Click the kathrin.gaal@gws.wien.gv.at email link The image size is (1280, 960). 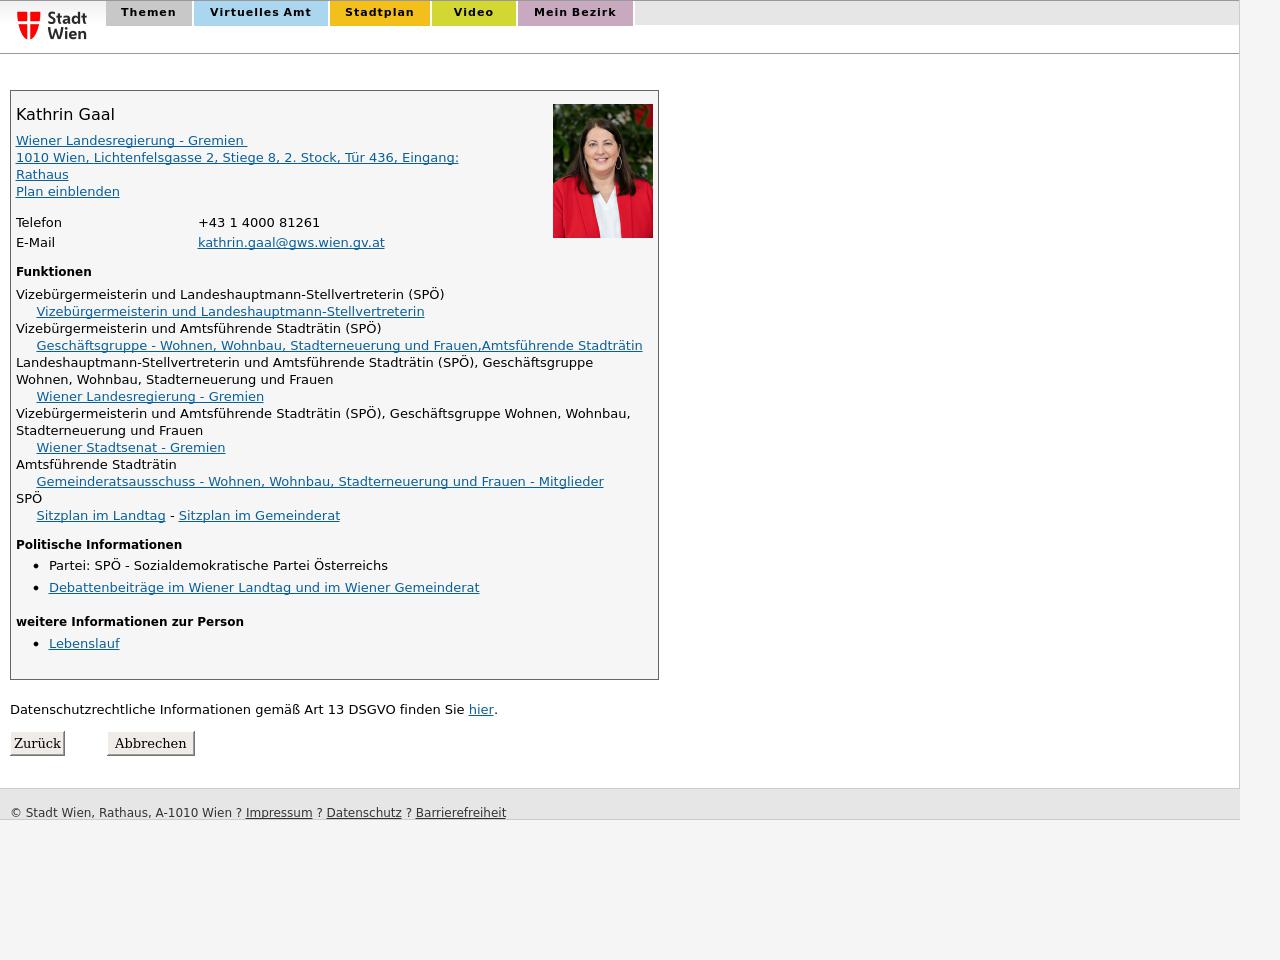click(x=291, y=243)
